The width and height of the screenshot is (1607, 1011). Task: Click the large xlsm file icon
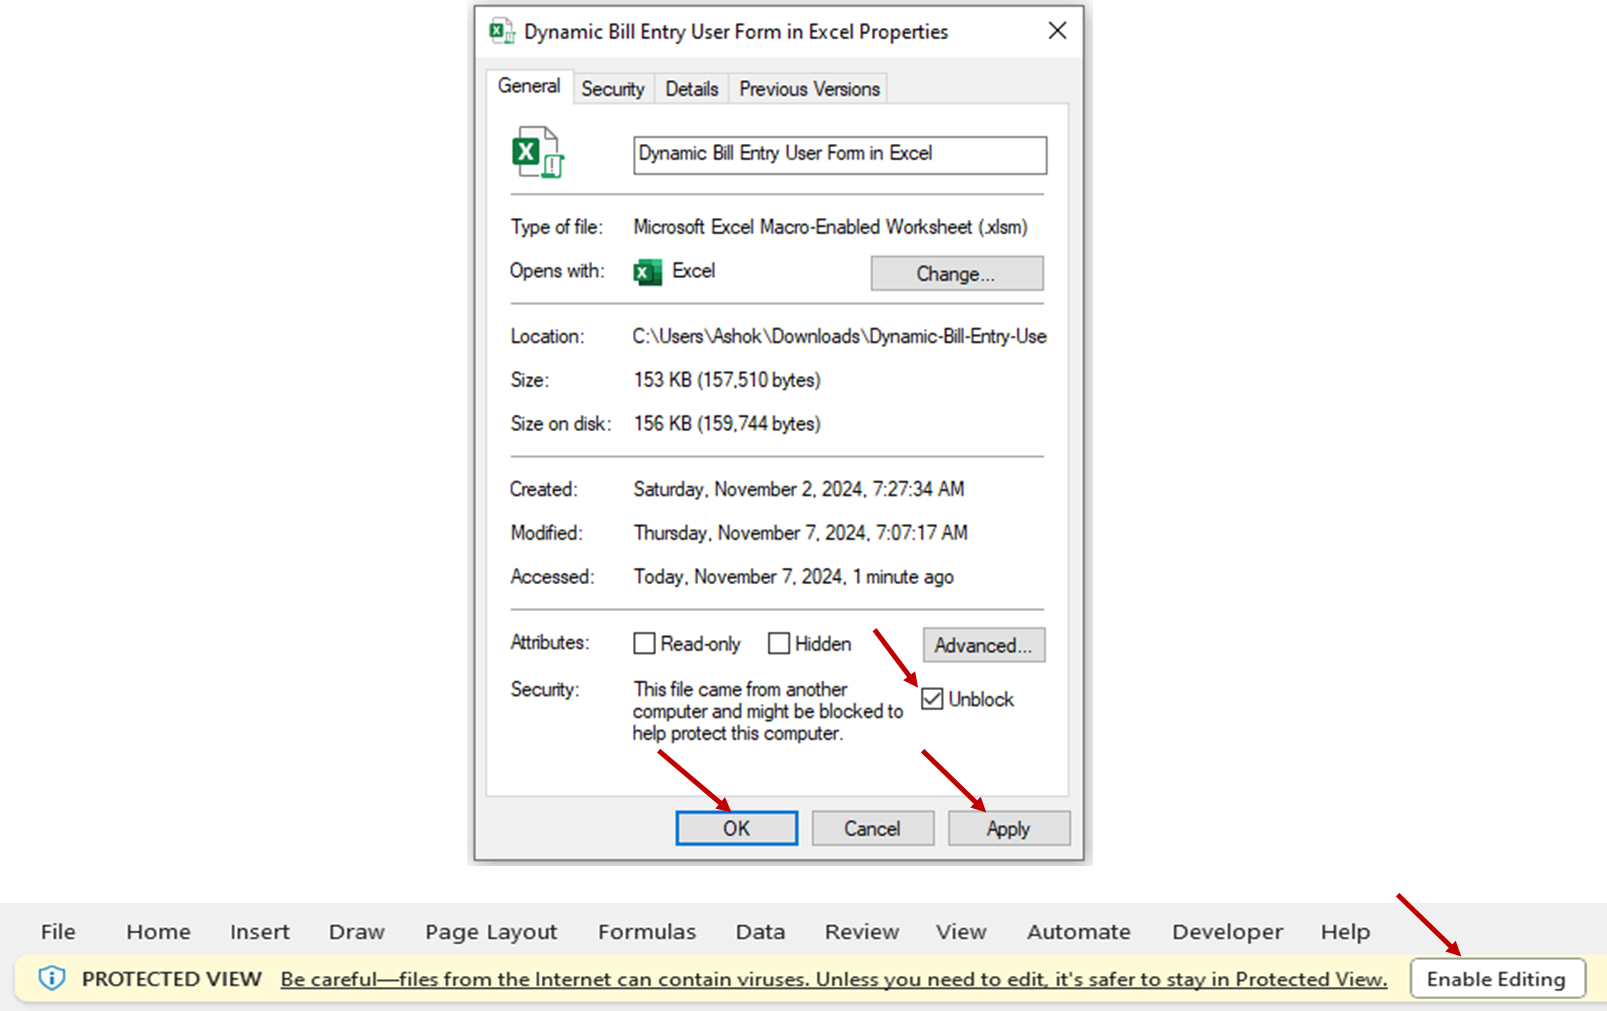tap(538, 152)
